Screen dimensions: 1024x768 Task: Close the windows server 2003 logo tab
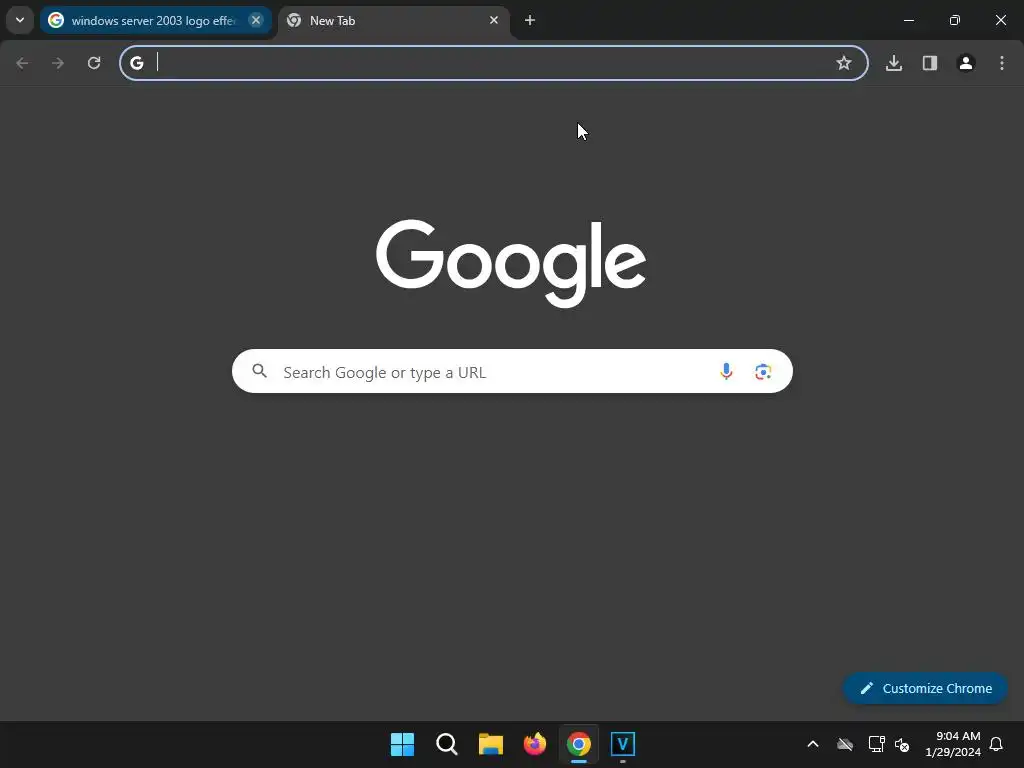pyautogui.click(x=257, y=20)
